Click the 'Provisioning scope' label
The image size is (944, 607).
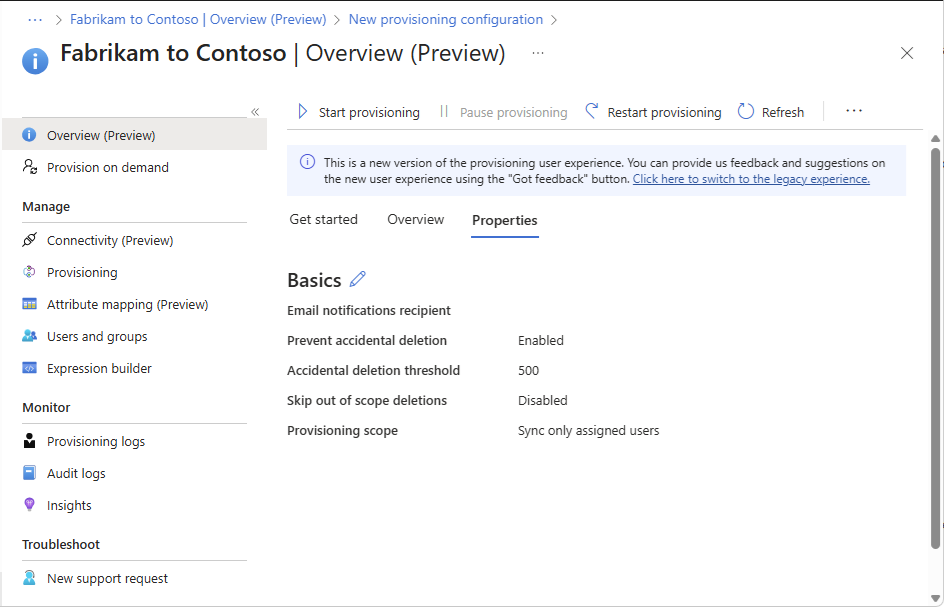(x=342, y=431)
